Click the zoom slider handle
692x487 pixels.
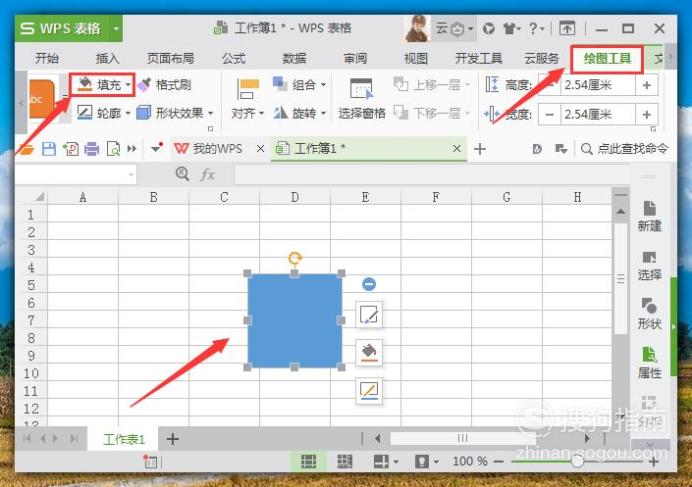pos(577,461)
